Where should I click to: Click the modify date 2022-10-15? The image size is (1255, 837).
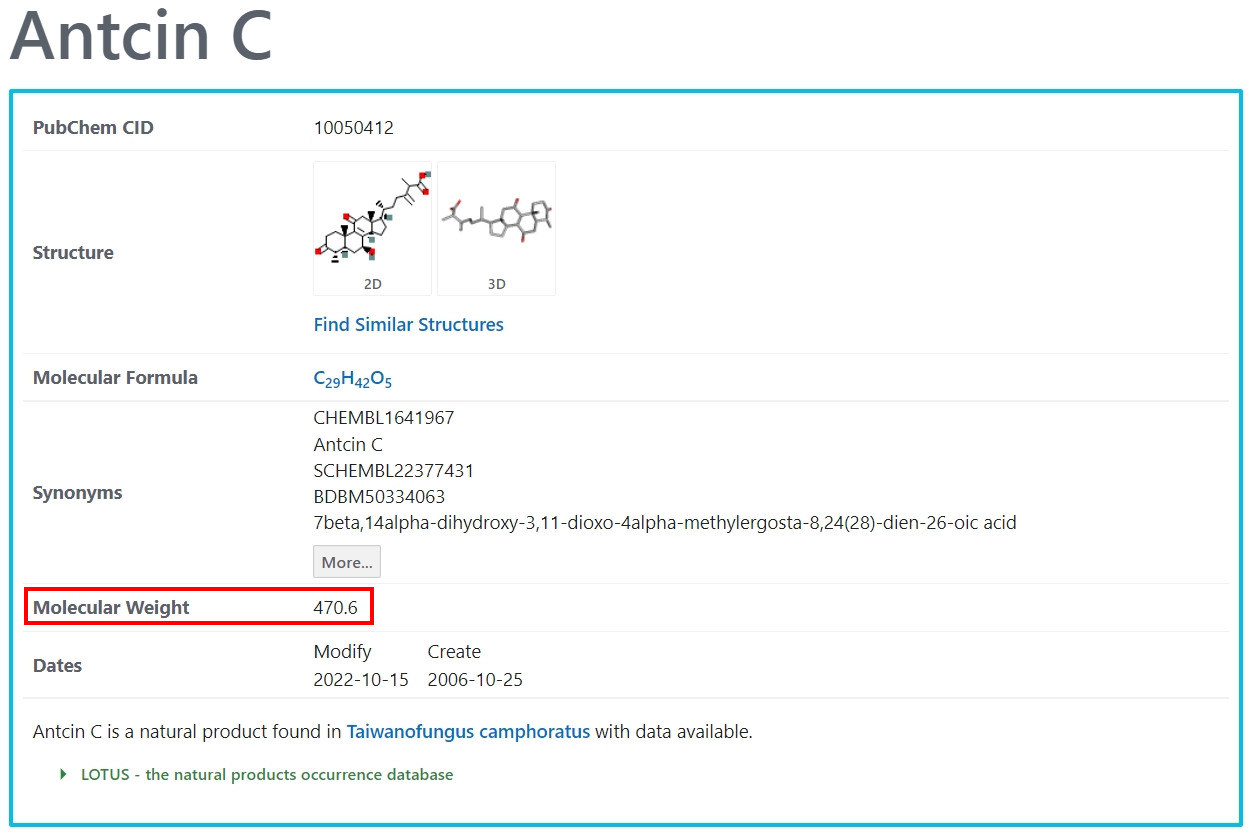tap(361, 680)
